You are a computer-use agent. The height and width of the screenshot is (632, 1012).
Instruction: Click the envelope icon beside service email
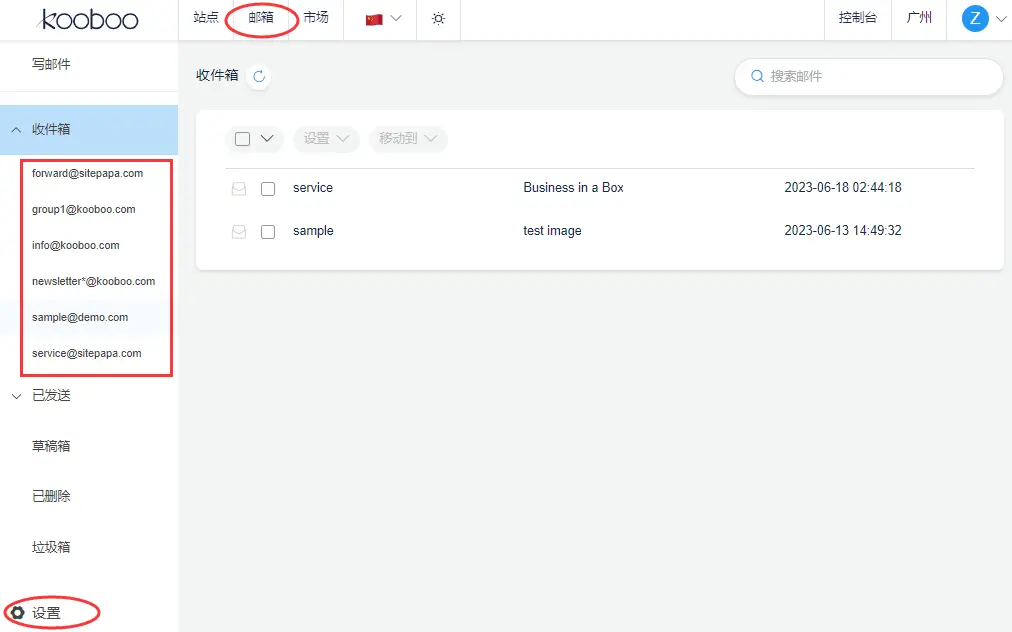point(239,188)
